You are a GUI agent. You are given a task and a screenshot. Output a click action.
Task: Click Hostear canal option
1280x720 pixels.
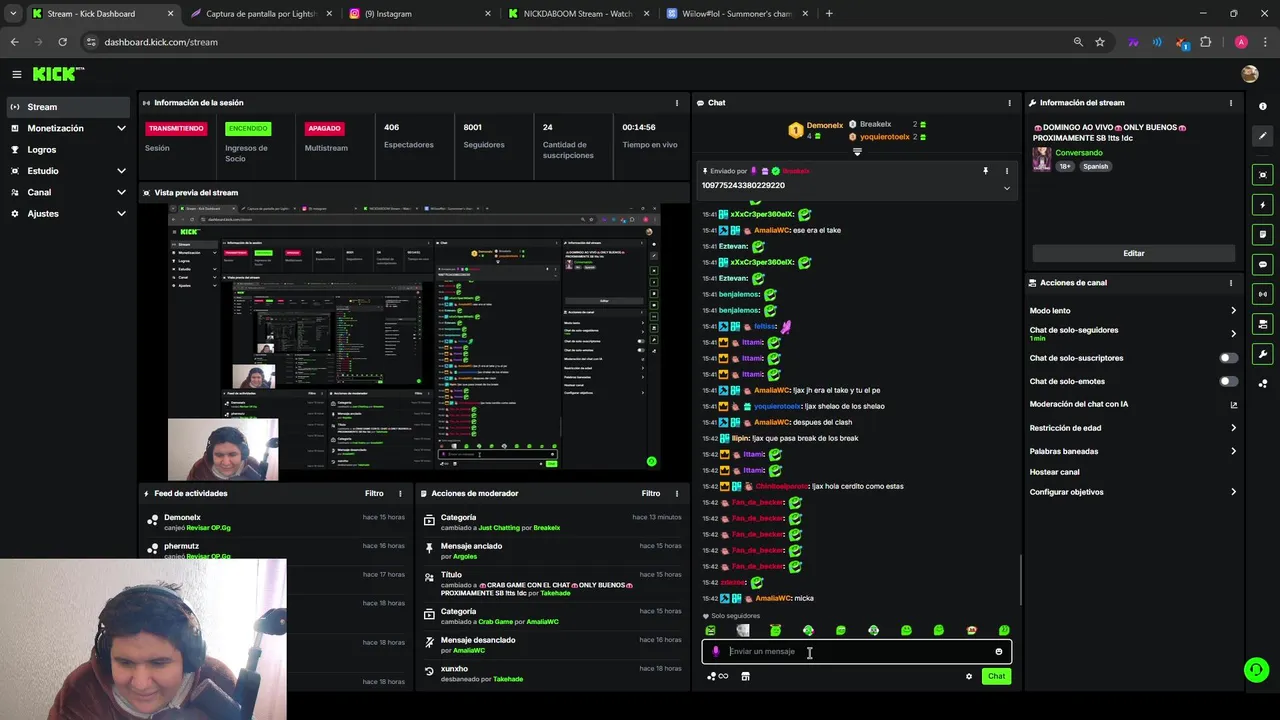pos(1055,472)
